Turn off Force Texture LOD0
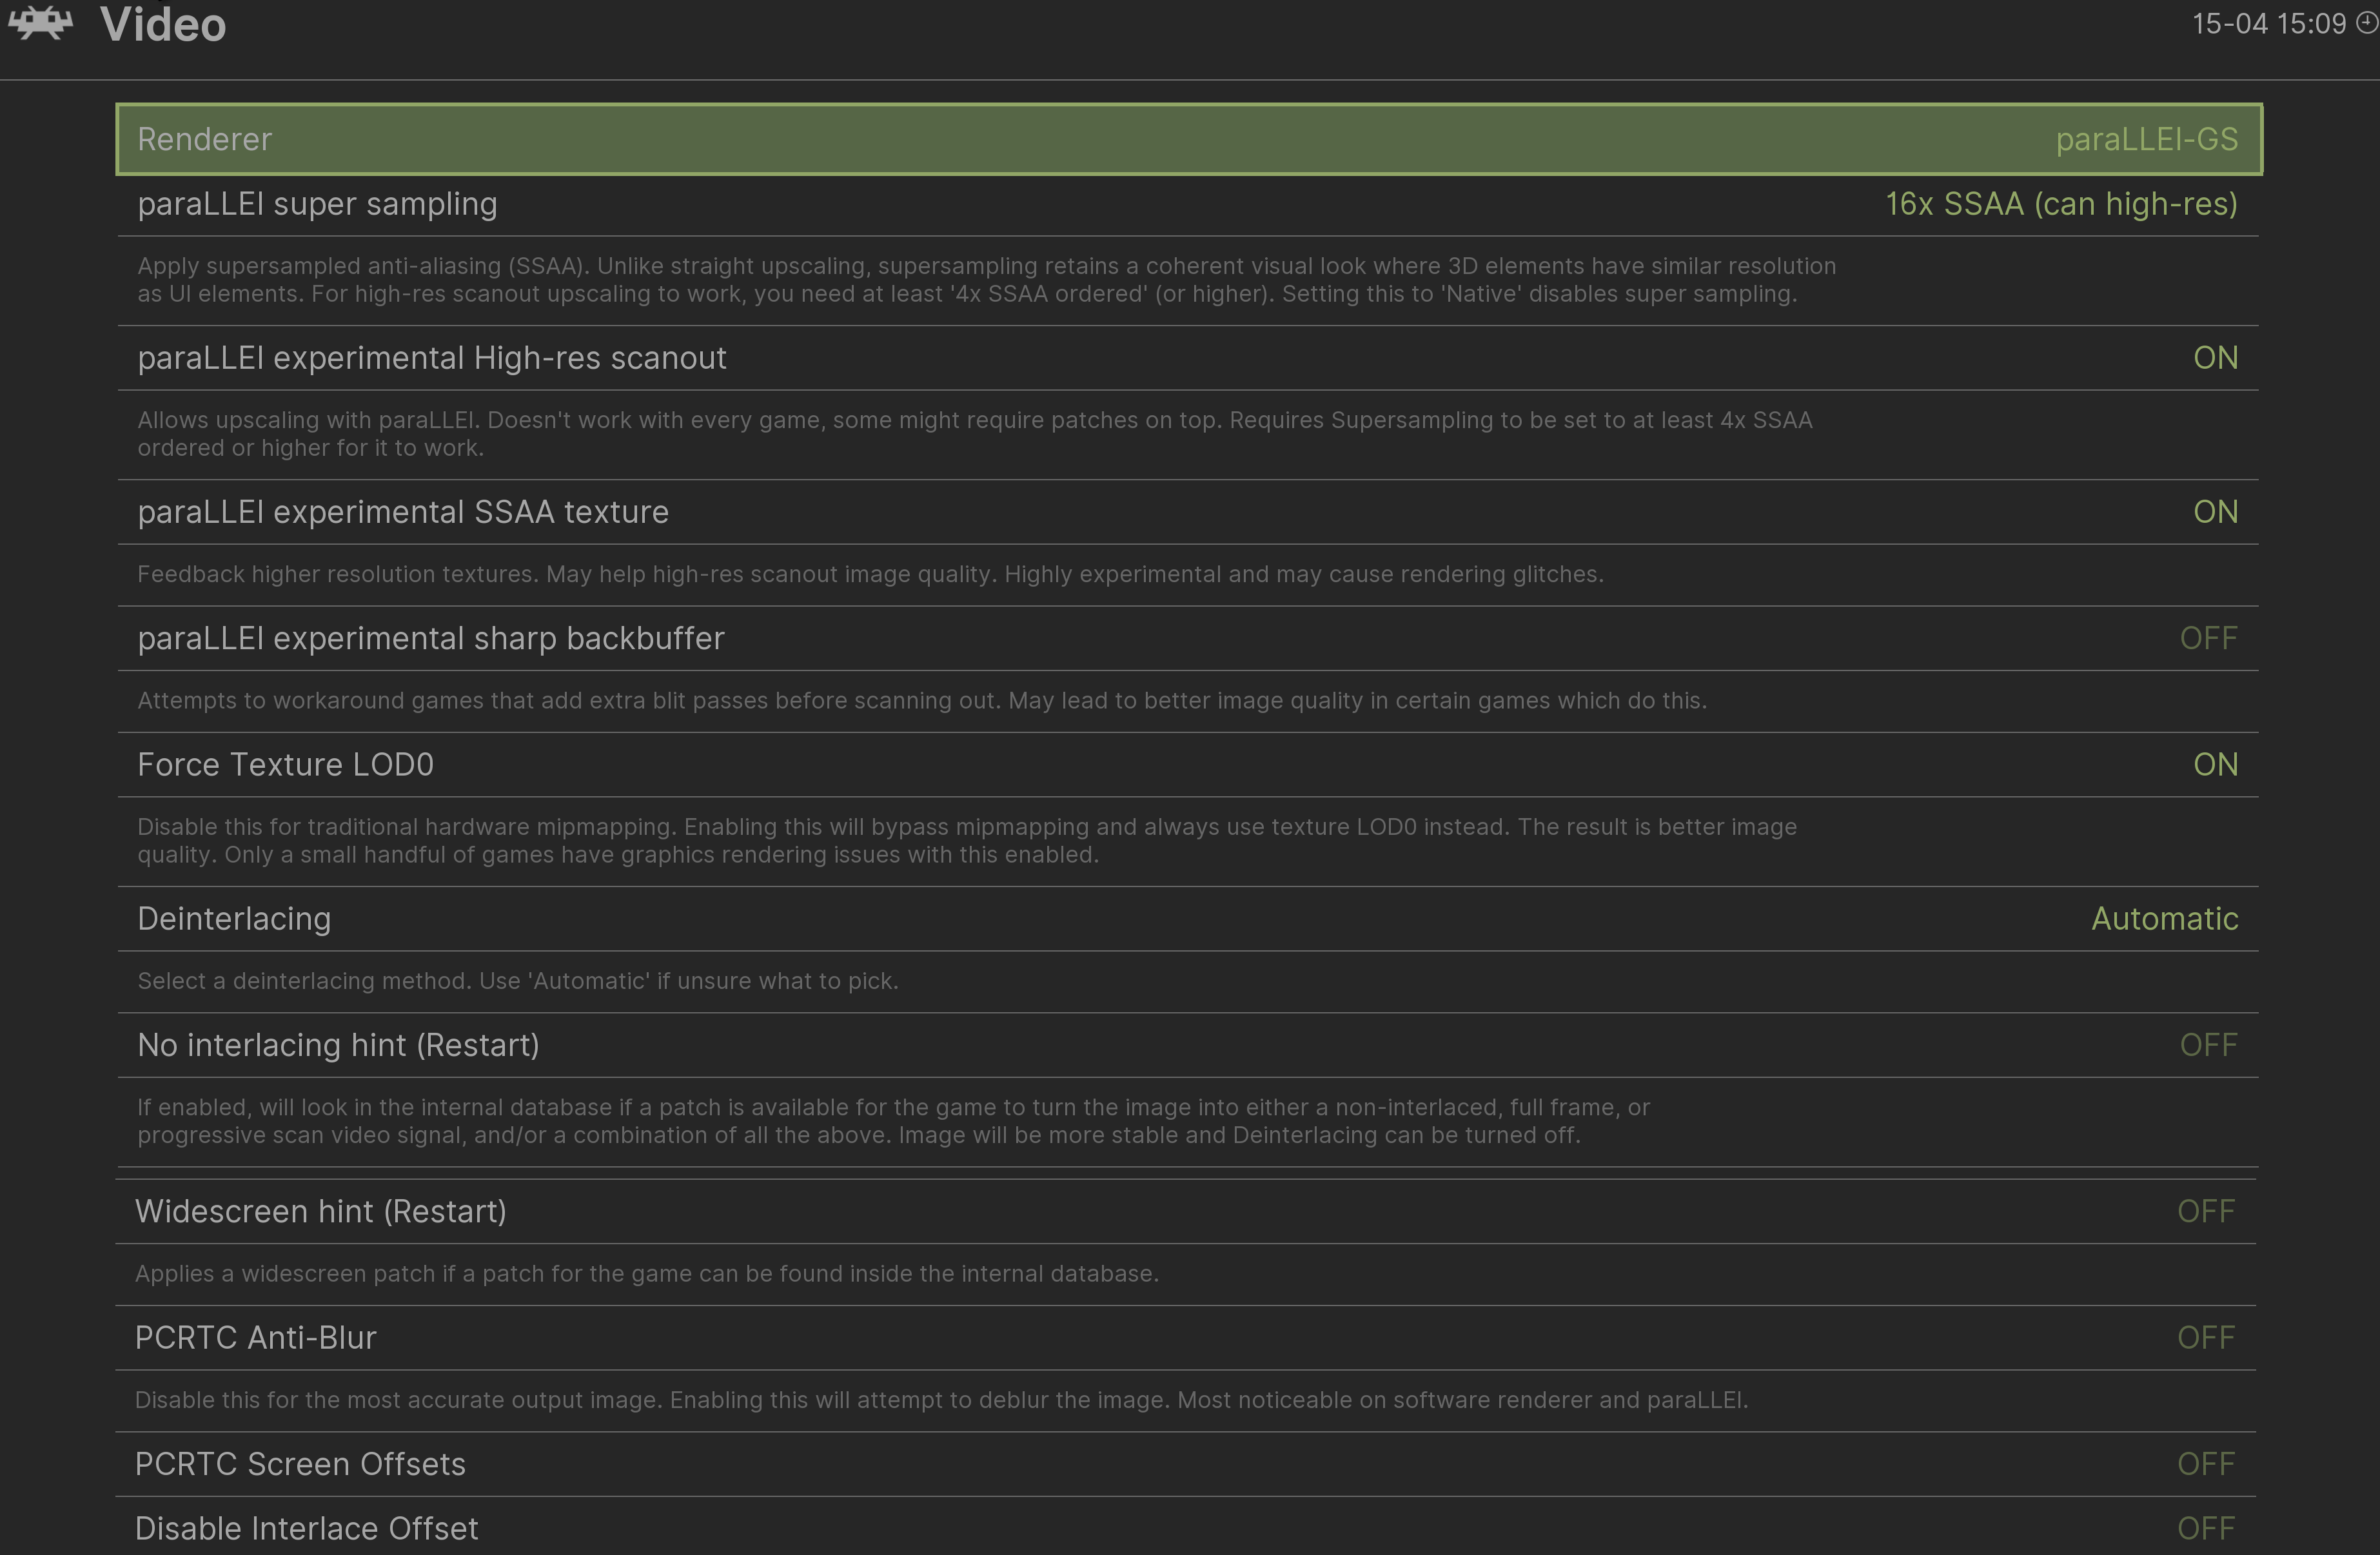Screen dimensions: 2380x1555 (2215, 765)
